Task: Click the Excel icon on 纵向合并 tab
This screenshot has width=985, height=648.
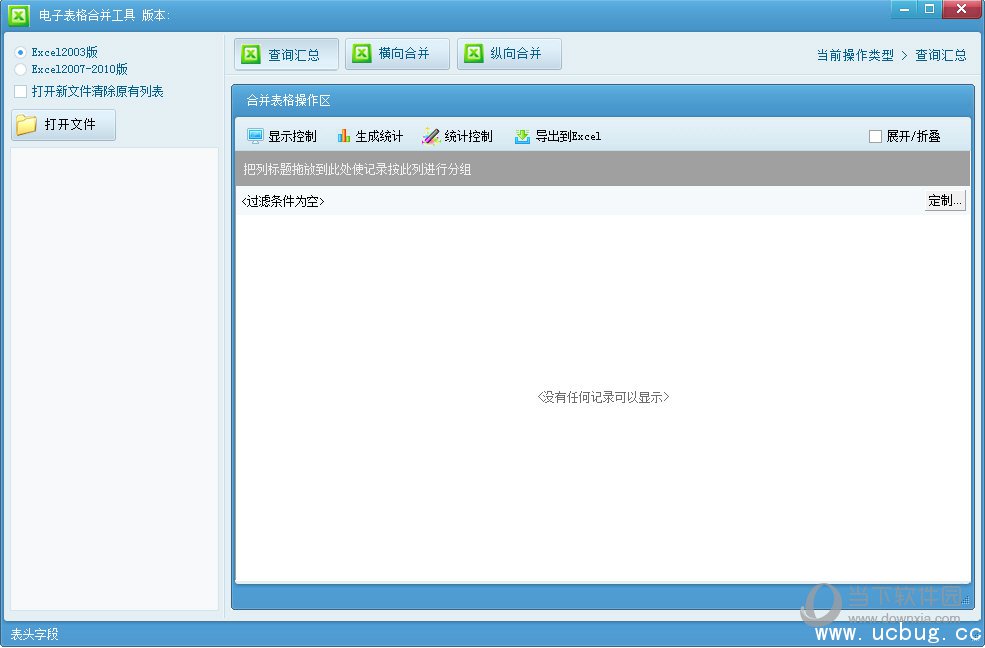Action: tap(472, 54)
